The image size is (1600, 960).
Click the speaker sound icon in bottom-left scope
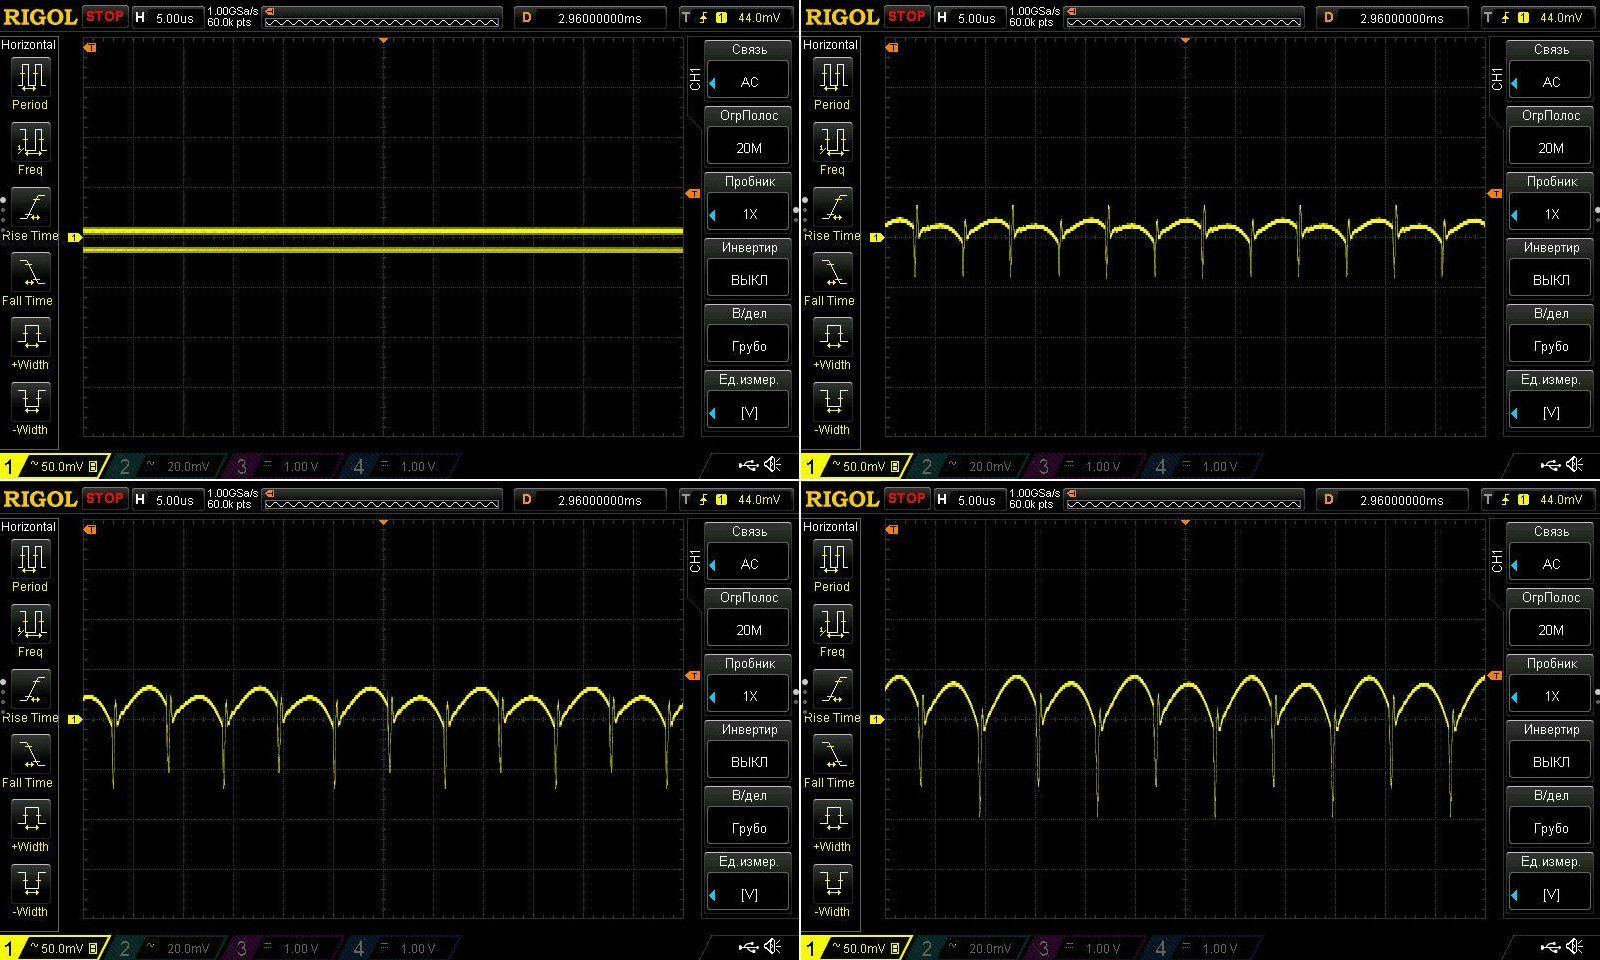tap(773, 946)
